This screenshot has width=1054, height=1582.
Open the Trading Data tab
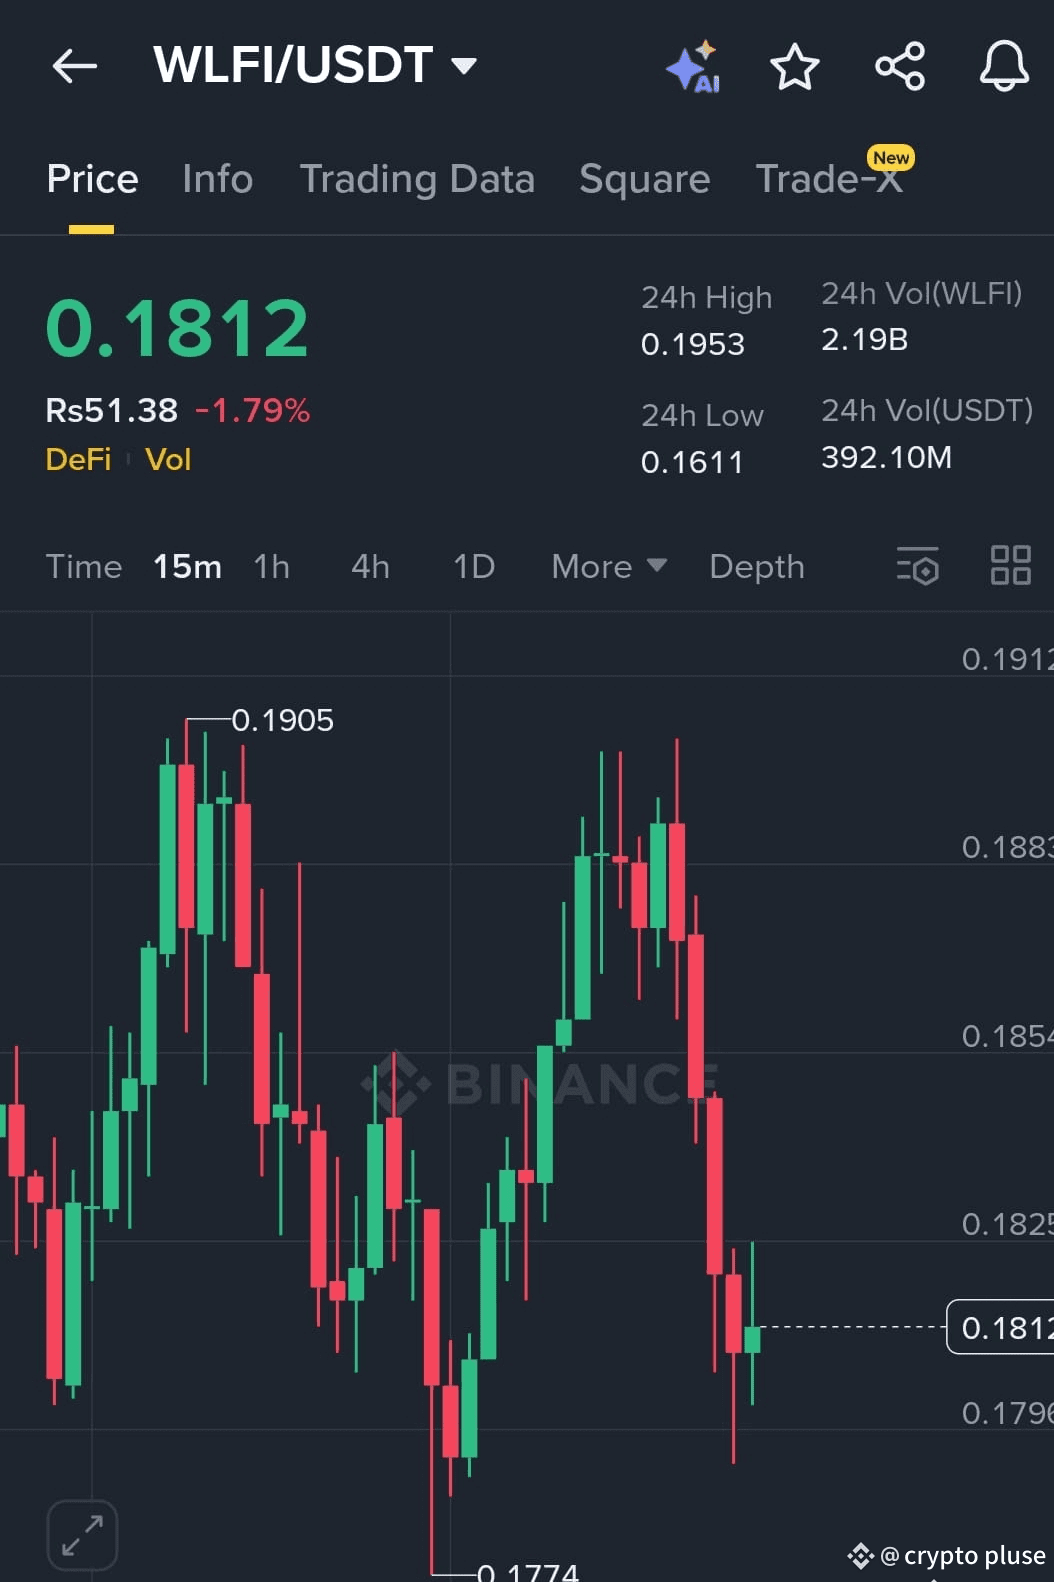[417, 179]
